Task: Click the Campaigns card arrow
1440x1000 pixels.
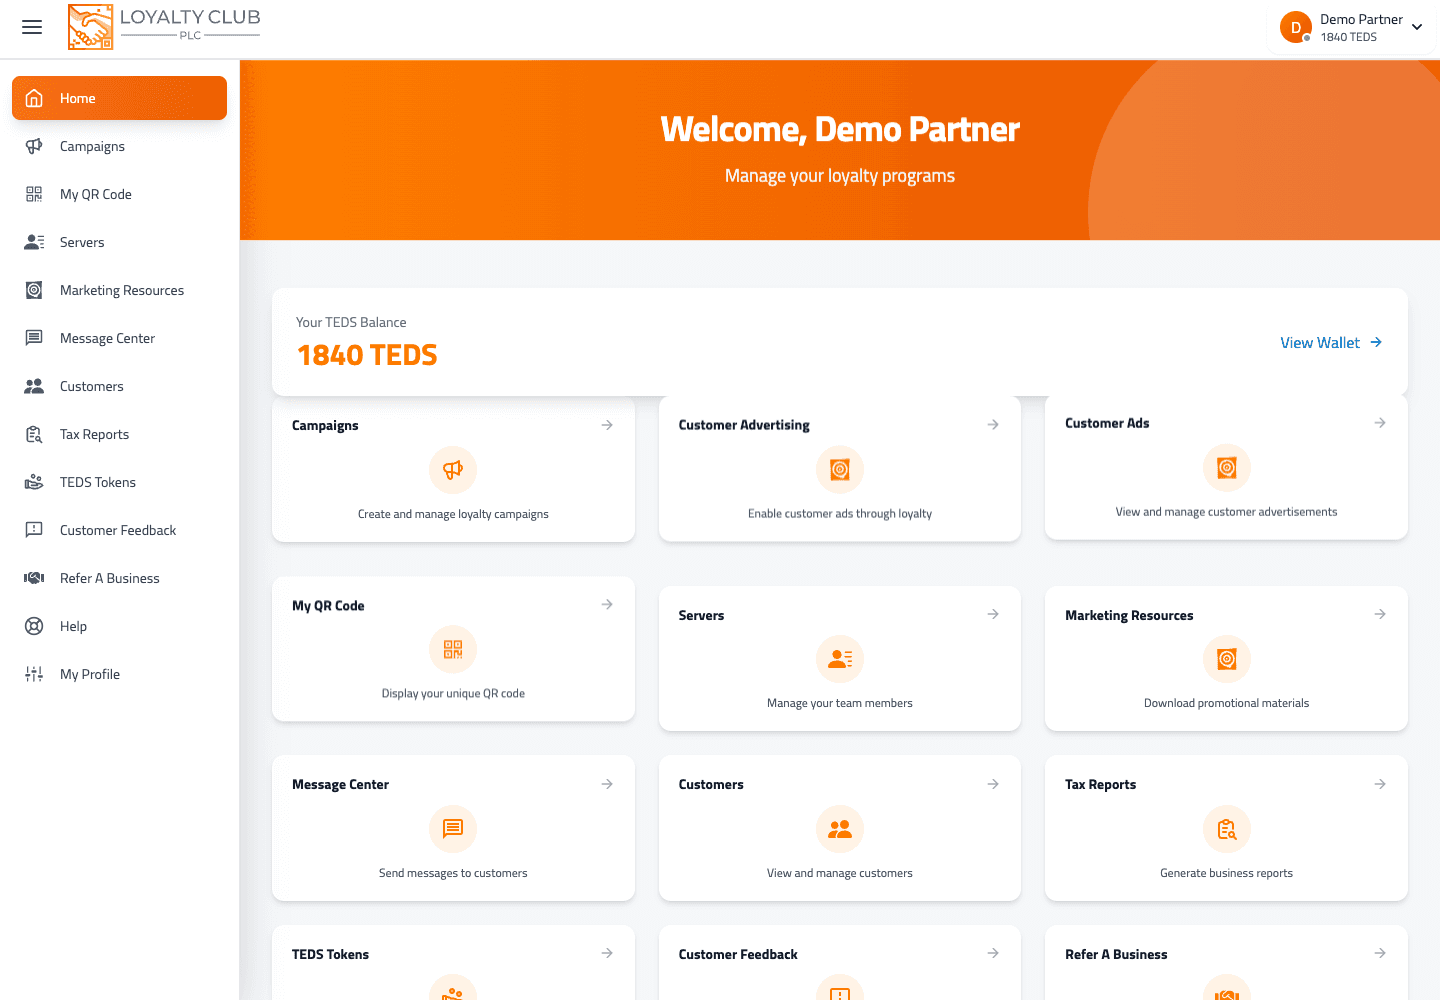Action: coord(607,425)
